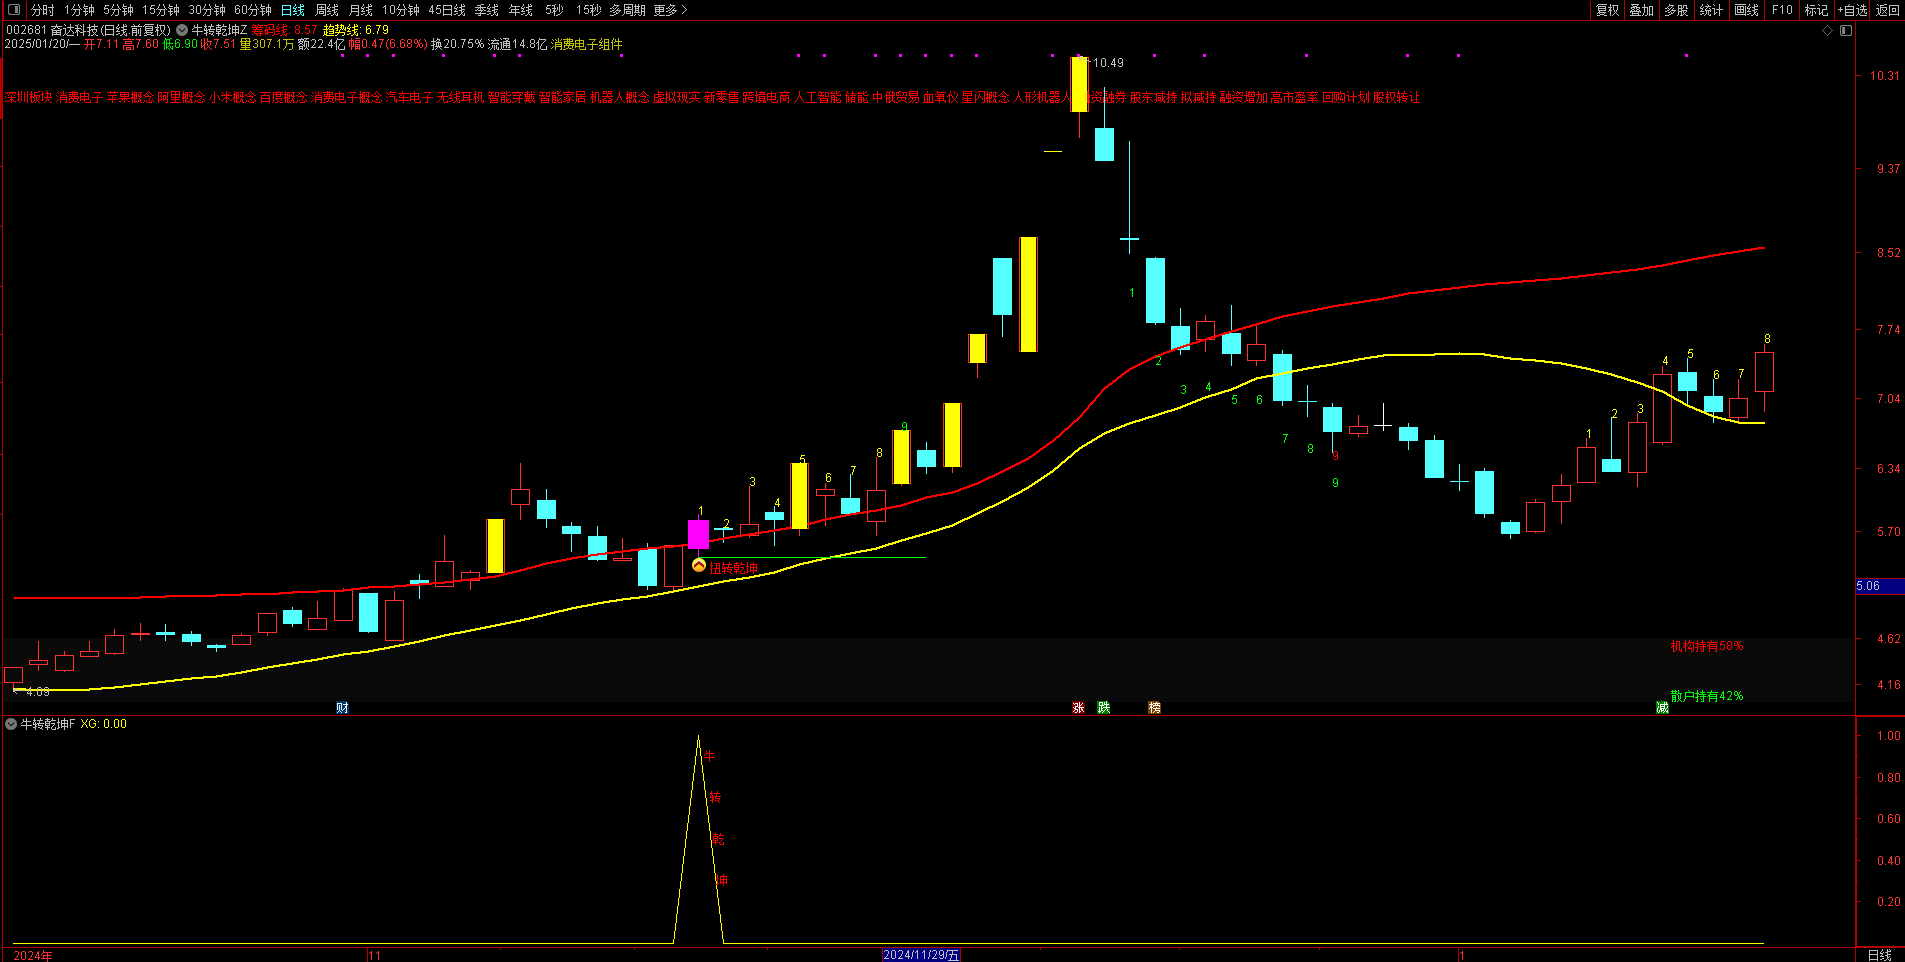This screenshot has width=1905, height=962.
Task: Switch to the 5秒 period
Action: click(x=554, y=10)
